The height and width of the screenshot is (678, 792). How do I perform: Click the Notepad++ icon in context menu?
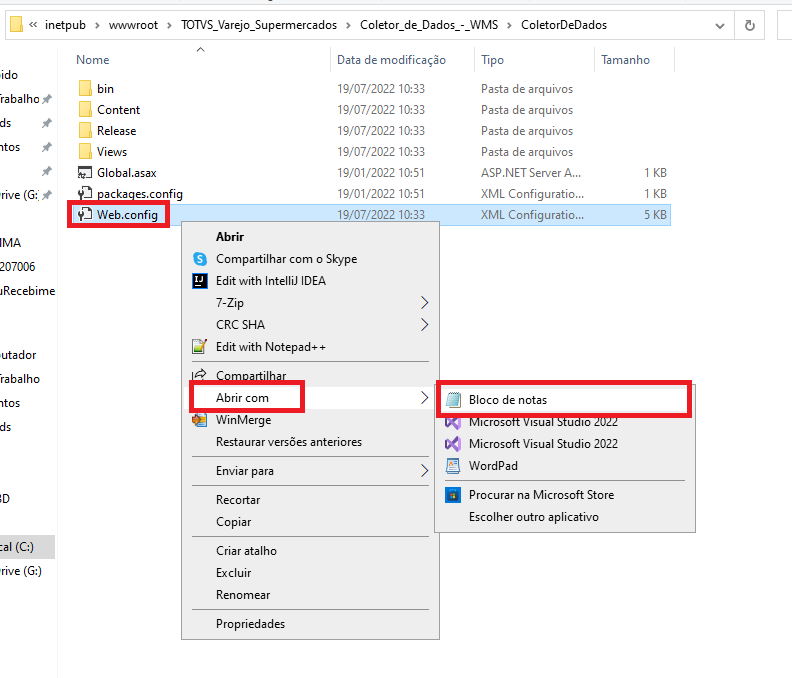pos(199,347)
